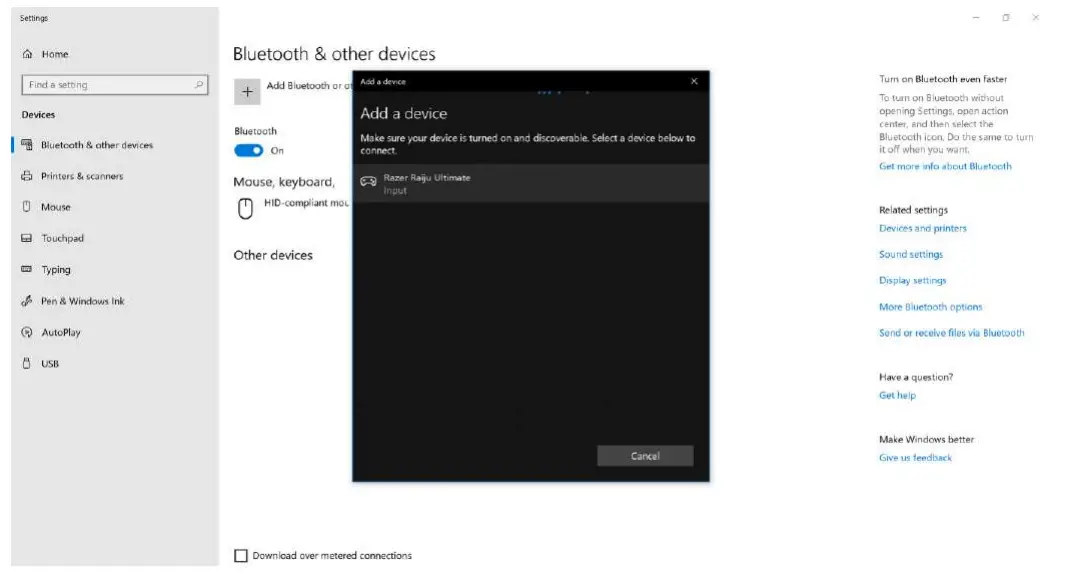Open Devices and printers link

coord(923,229)
